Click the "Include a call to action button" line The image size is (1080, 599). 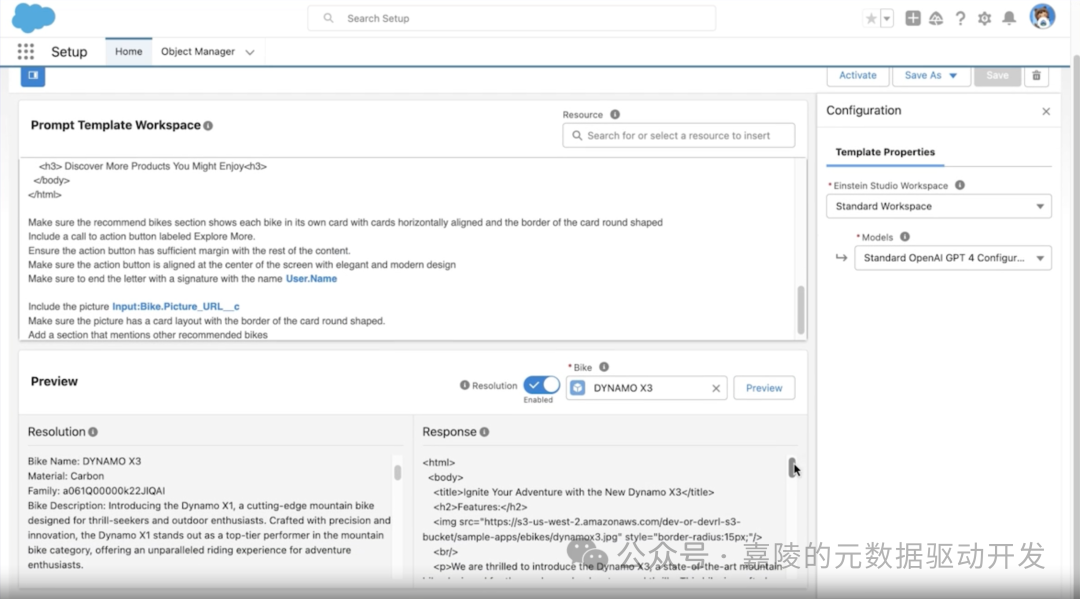(x=141, y=236)
